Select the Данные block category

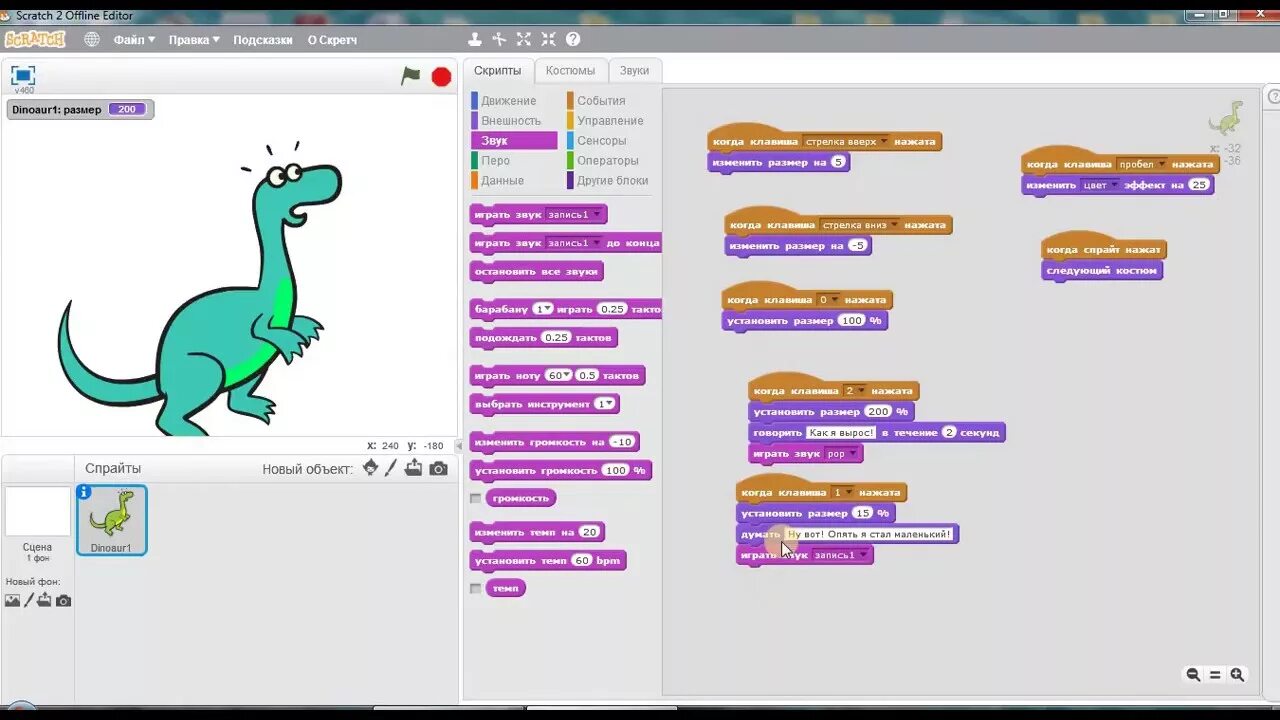513,181
